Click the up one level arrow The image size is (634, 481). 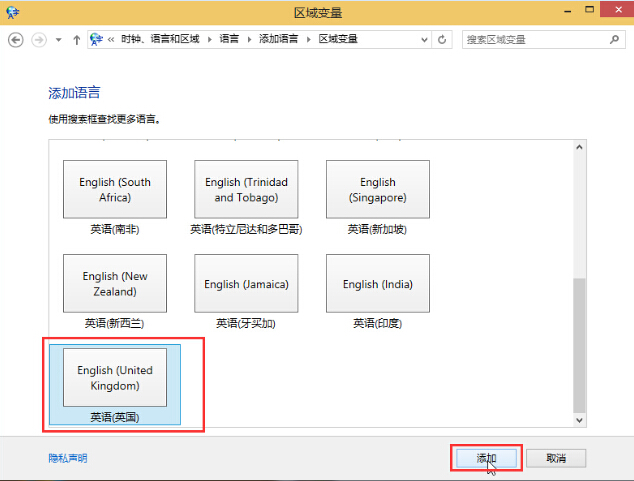pos(77,39)
